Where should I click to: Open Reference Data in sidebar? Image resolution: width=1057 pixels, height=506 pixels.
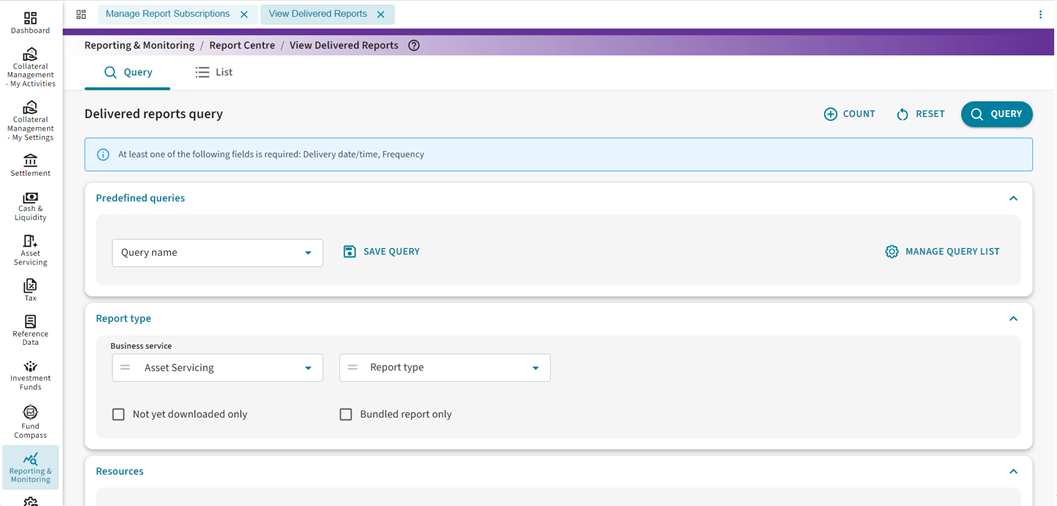pyautogui.click(x=30, y=329)
